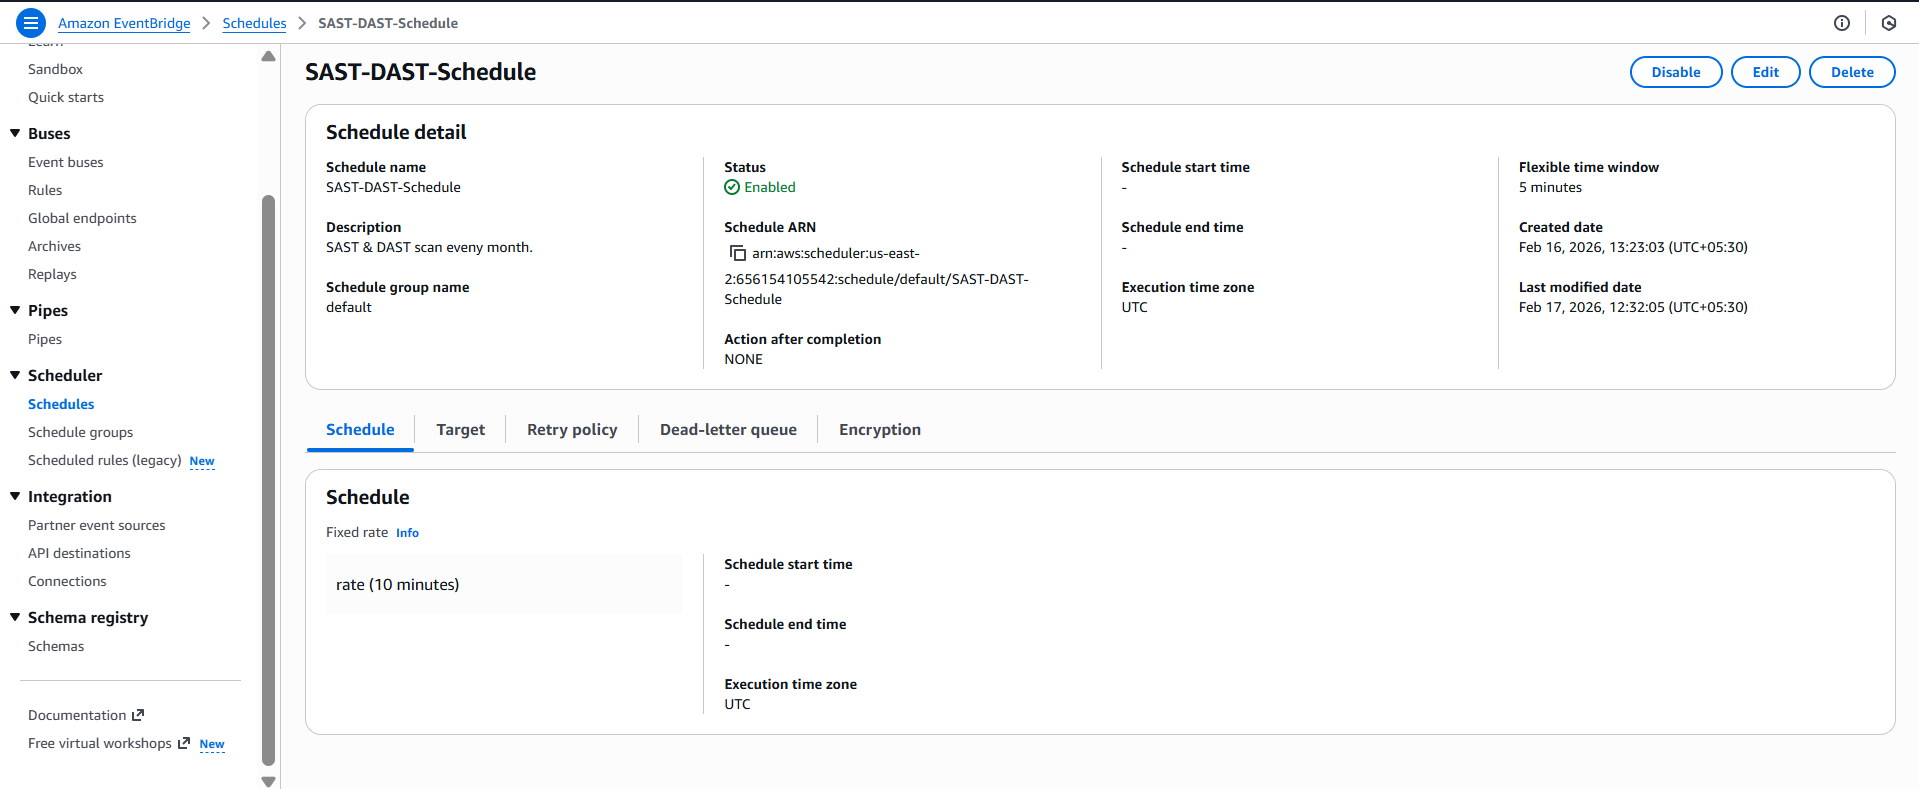1919x789 pixels.
Task: Open the Fixed rate Info link
Action: click(407, 533)
